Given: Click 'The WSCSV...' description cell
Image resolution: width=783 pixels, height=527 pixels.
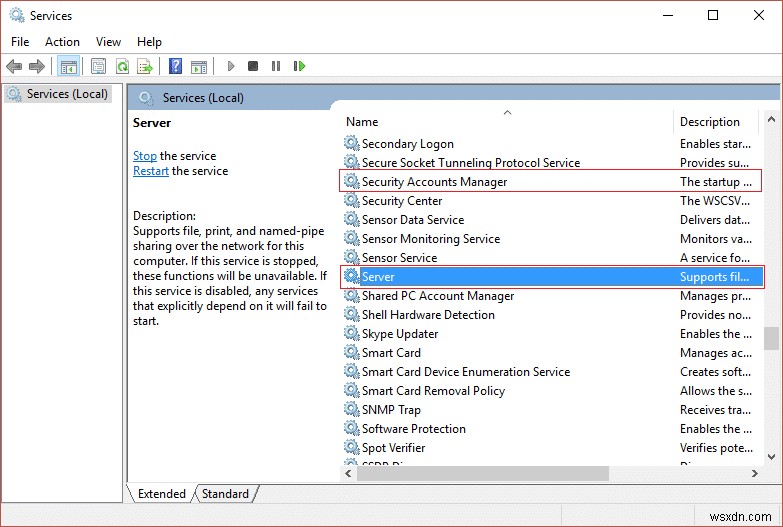Looking at the screenshot, I should [x=715, y=201].
